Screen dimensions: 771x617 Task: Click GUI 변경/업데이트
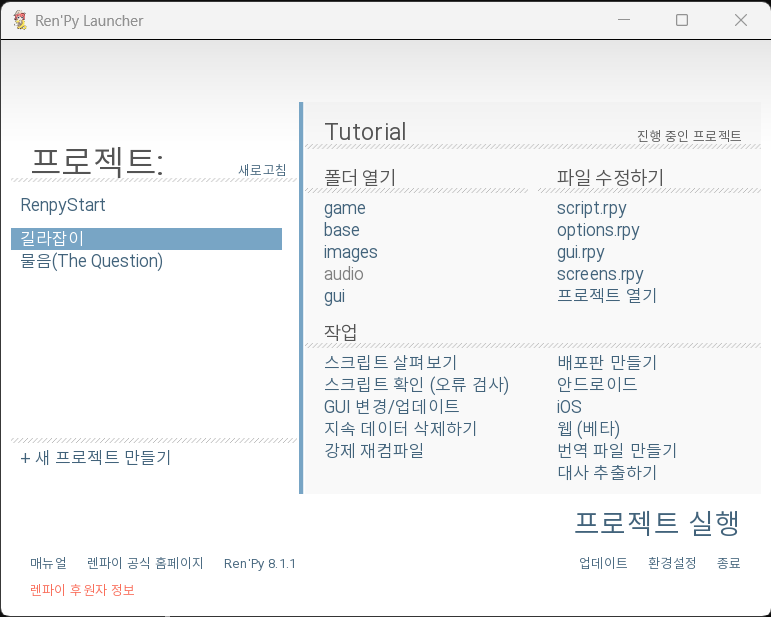point(391,407)
